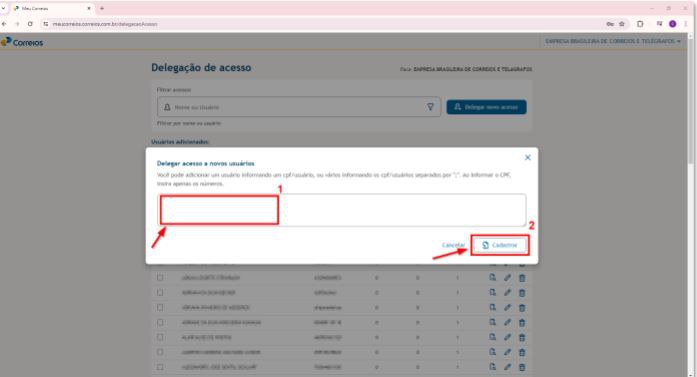Click the trash delete icon in the first fully visible row
697x377 pixels.
522,278
